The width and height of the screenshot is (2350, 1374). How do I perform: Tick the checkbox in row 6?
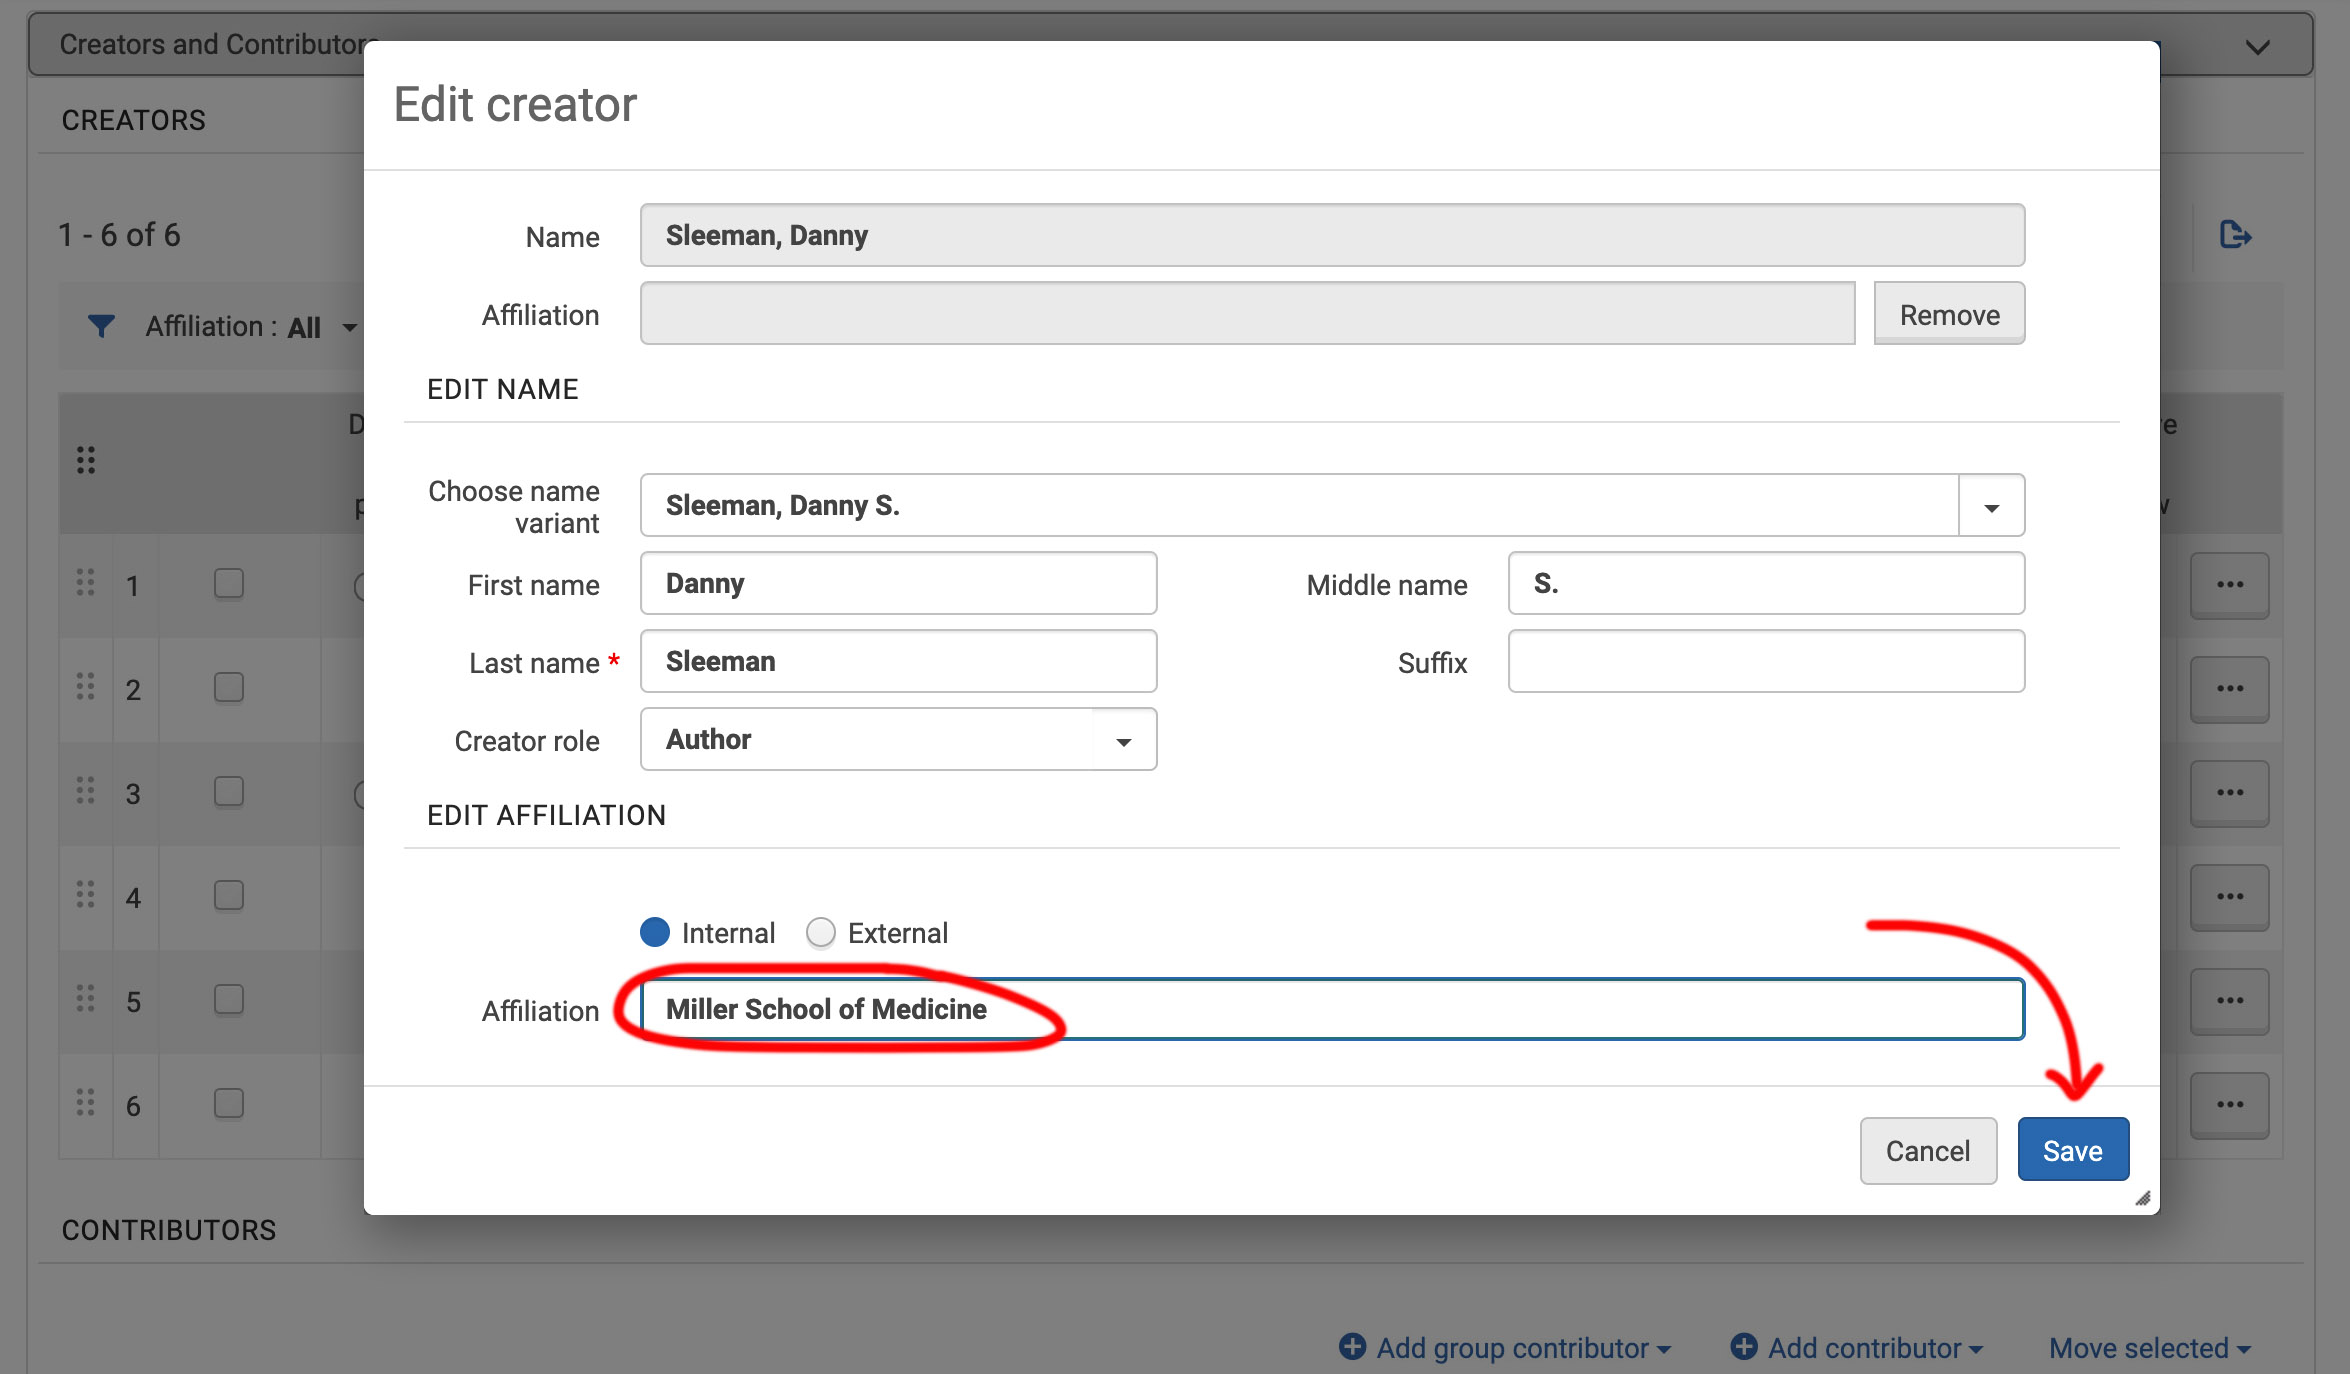coord(229,1104)
